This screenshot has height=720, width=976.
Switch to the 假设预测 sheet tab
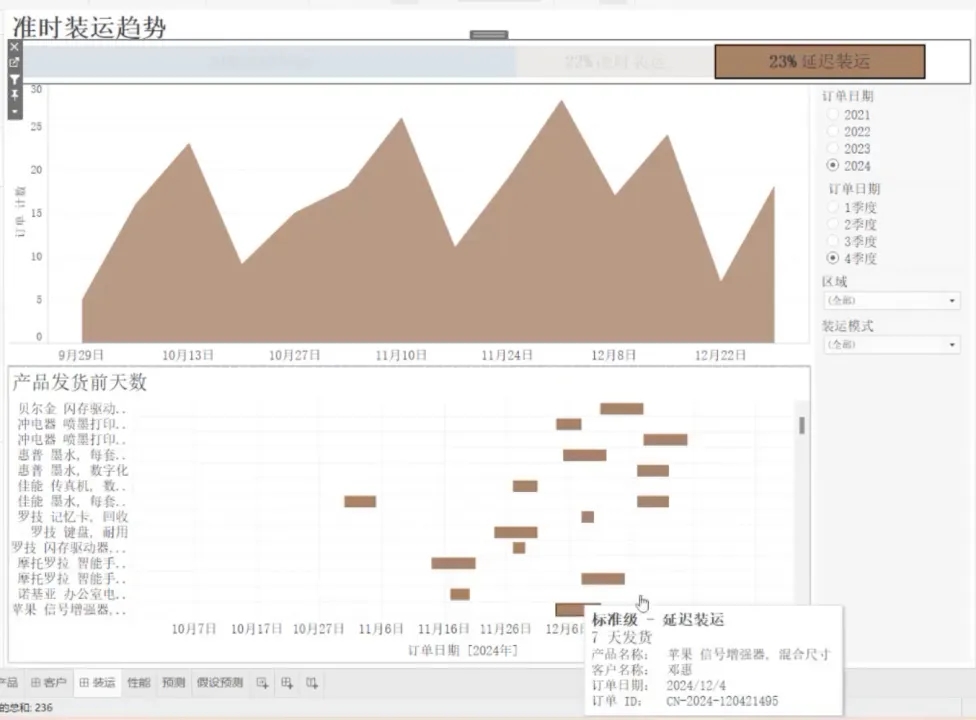219,683
